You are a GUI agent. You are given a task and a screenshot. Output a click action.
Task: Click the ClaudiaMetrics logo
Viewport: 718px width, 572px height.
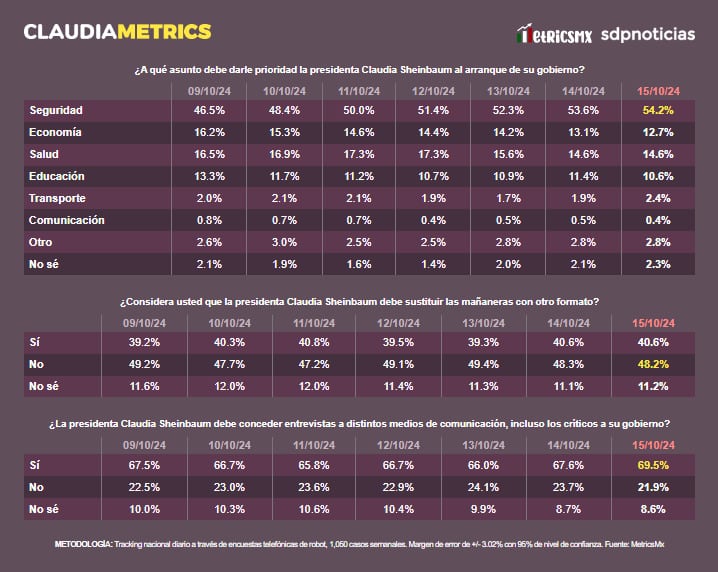coord(117,32)
